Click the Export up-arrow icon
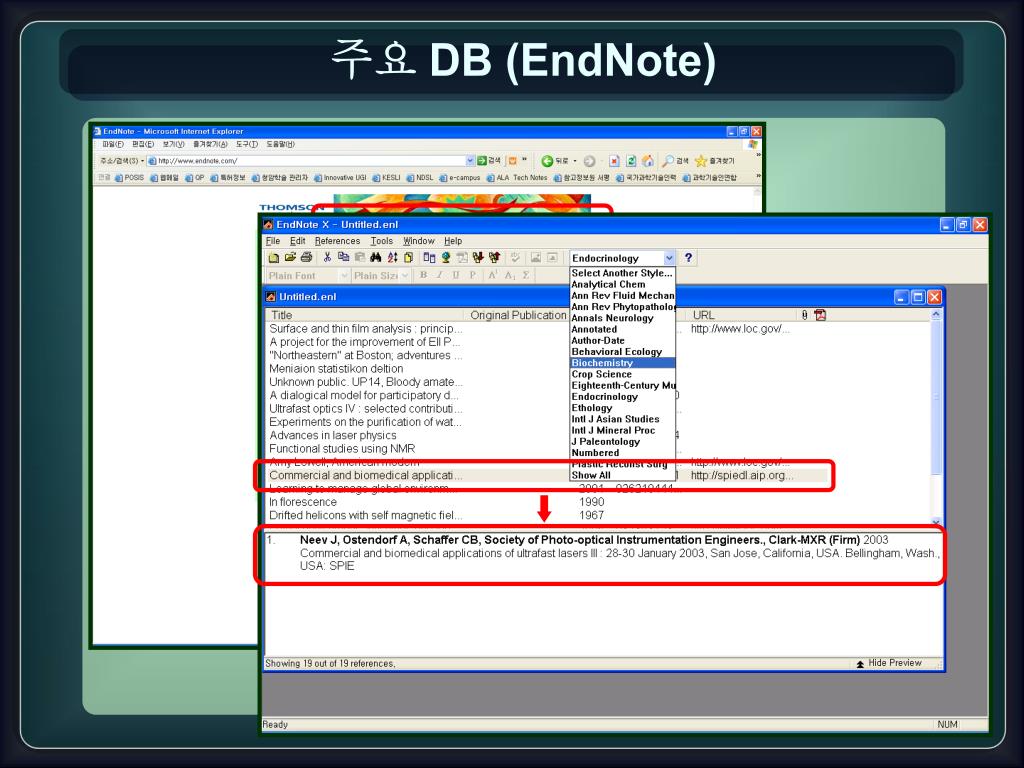Viewport: 1024px width, 768px height. 494,257
